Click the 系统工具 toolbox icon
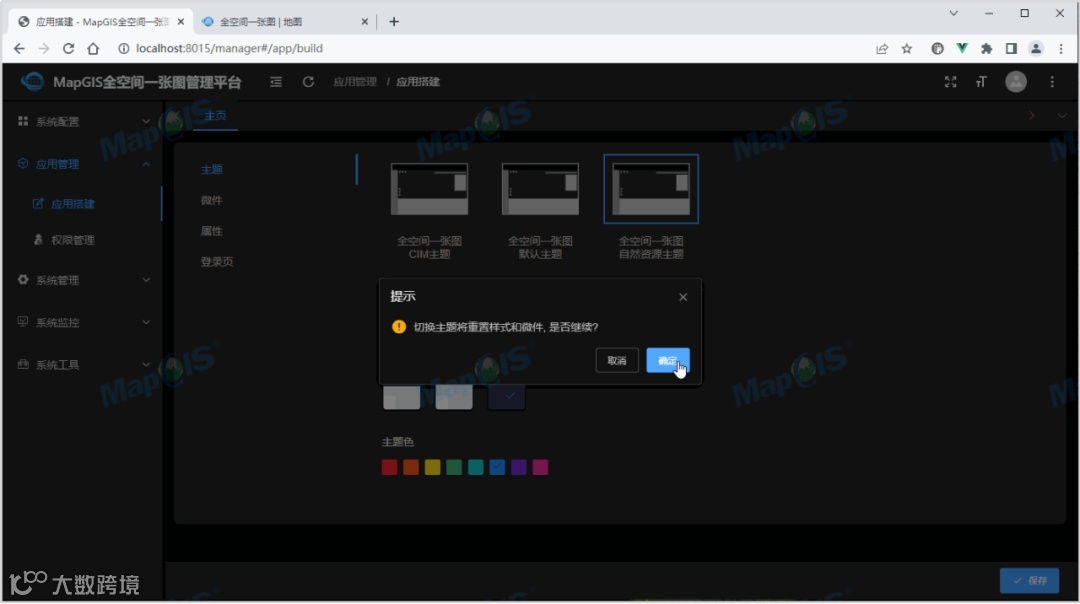 click(23, 364)
